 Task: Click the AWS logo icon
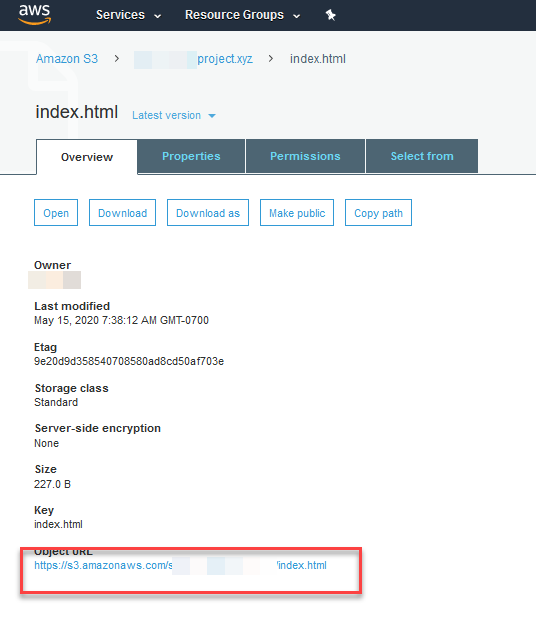pos(34,15)
